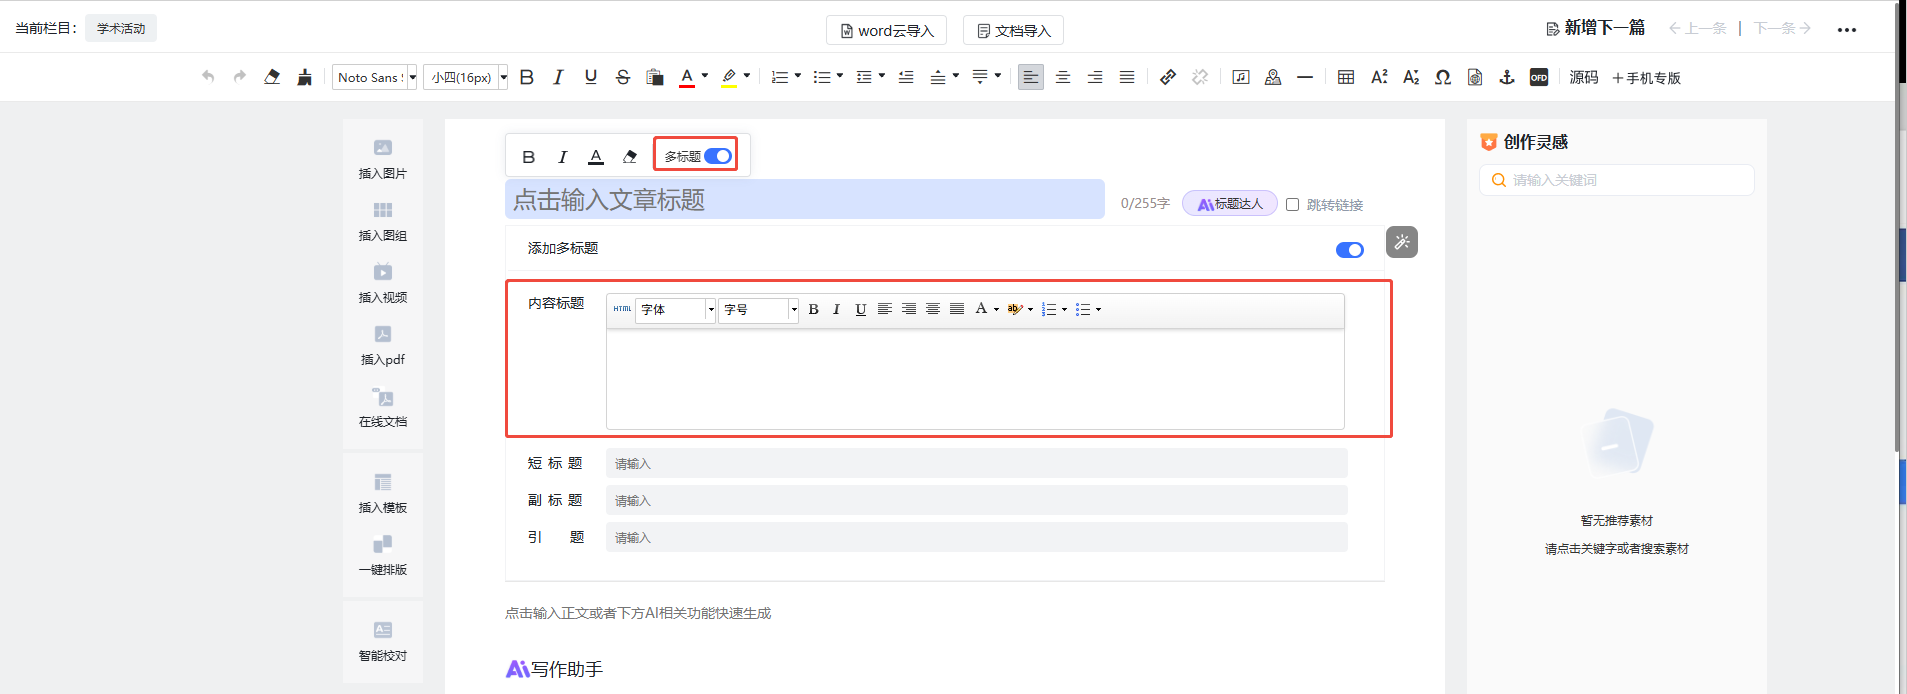Click the strikethrough icon in main toolbar

pos(623,77)
